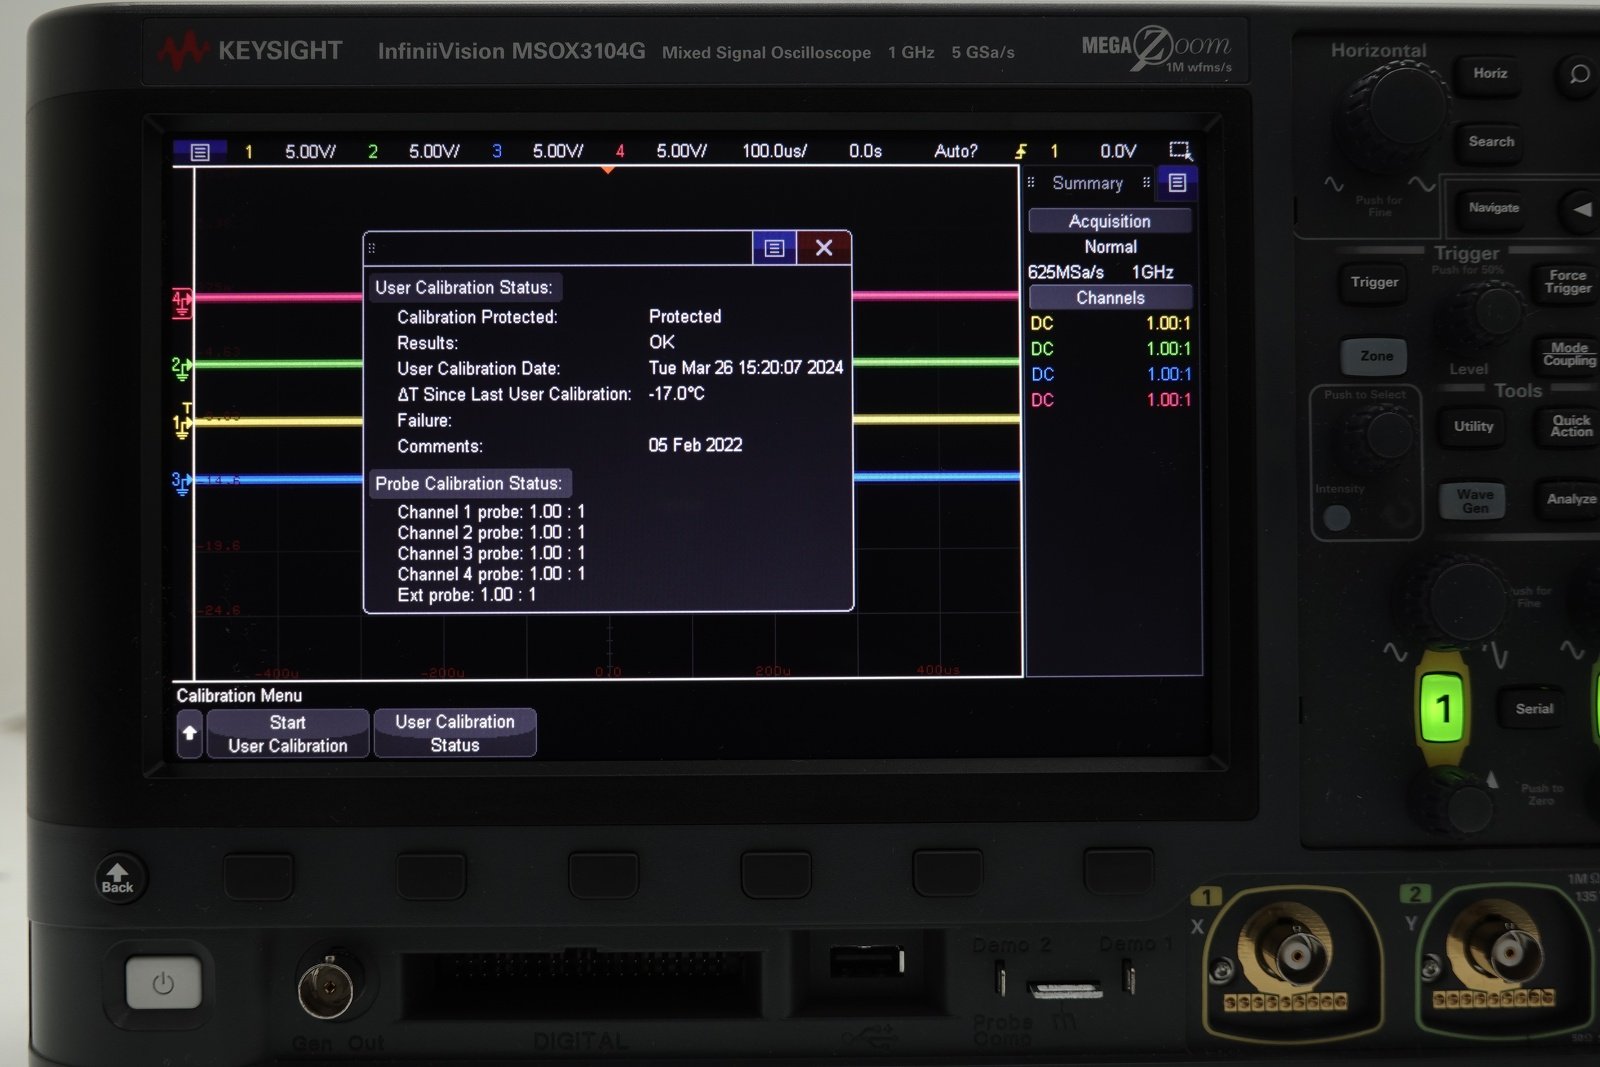Screen dimensions: 1600x1067
Task: Select the blue DC 1.00:1 channel row
Action: click(x=1110, y=374)
